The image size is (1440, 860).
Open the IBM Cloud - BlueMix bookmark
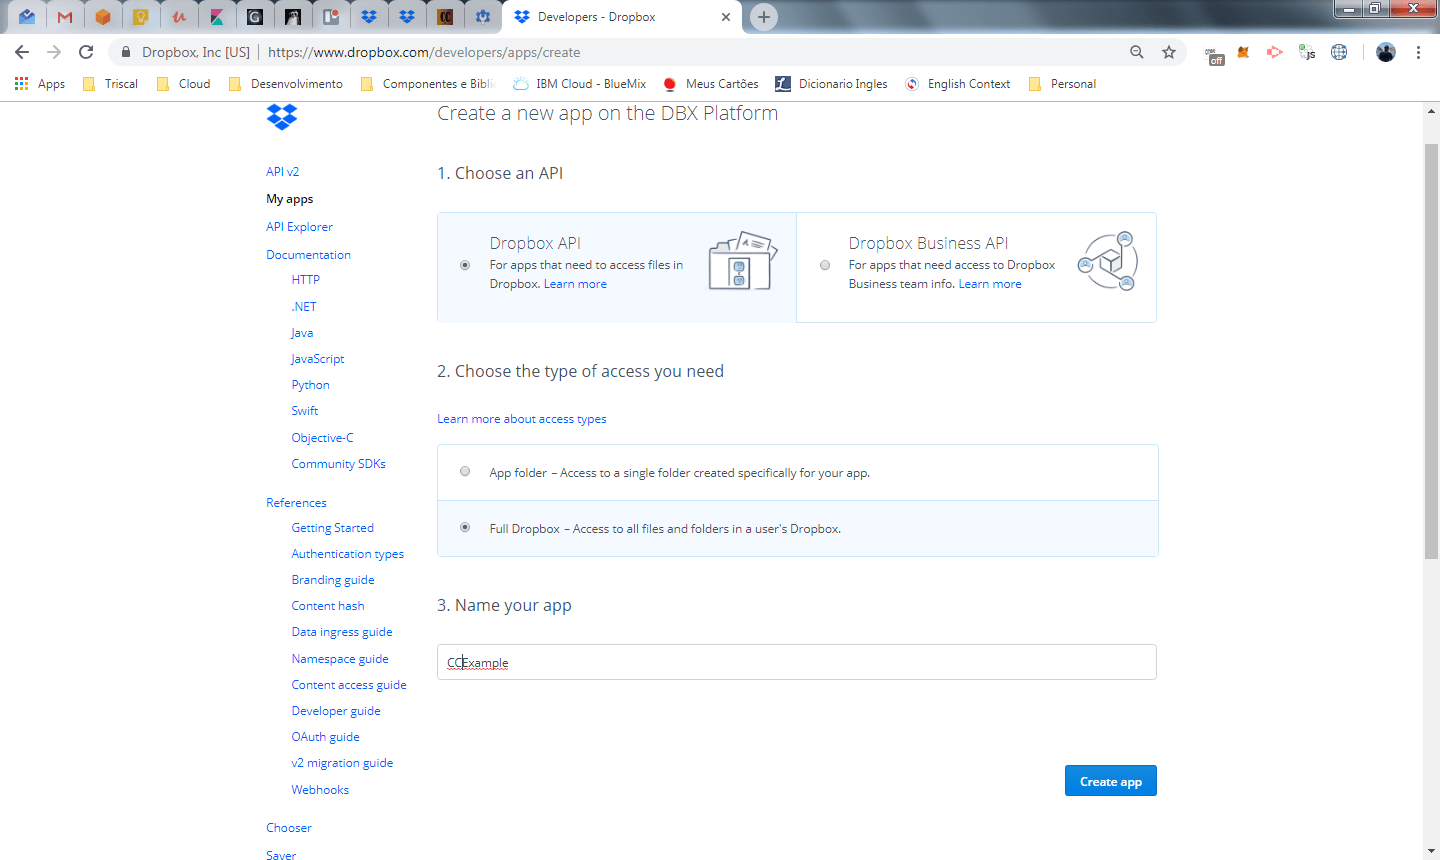pyautogui.click(x=580, y=84)
